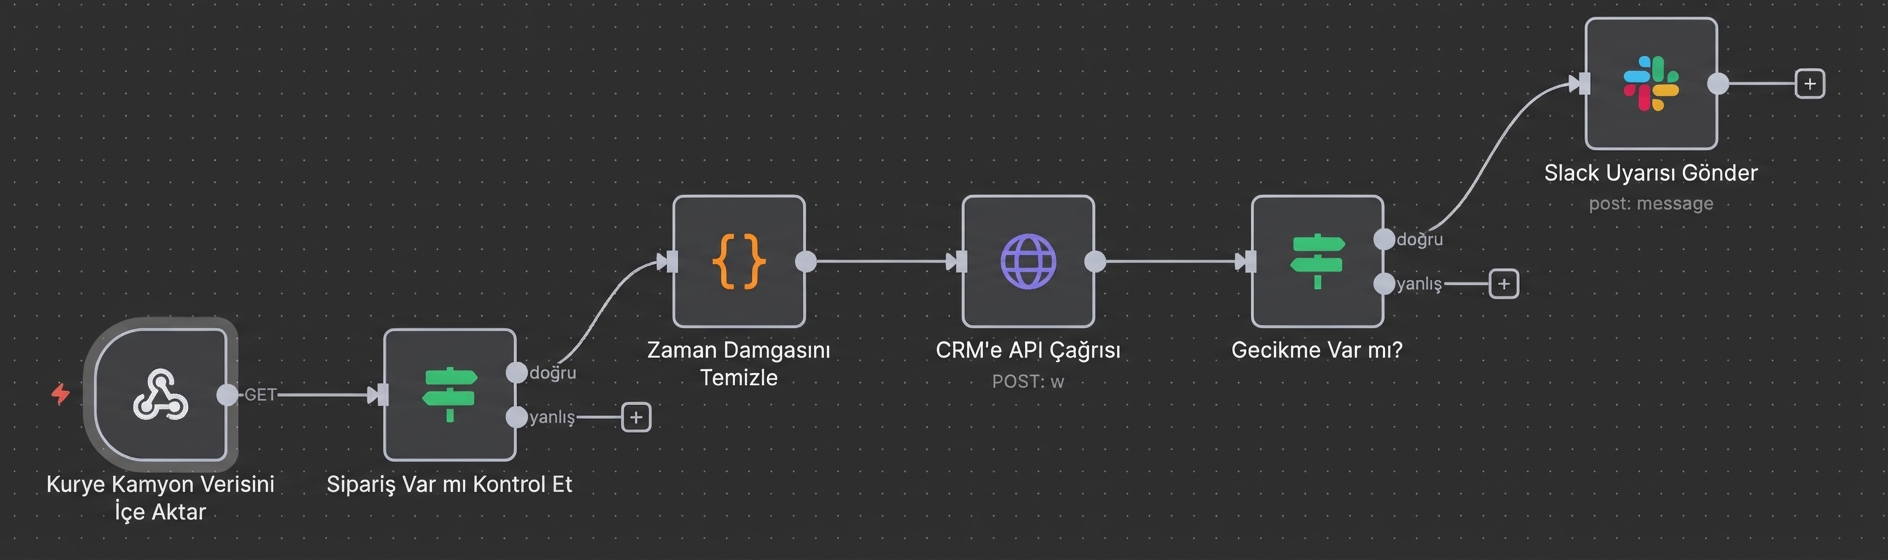Screen dimensions: 1888x560
Task: Select the Gecikme Var mı? signpost icon
Action: coord(1317,261)
